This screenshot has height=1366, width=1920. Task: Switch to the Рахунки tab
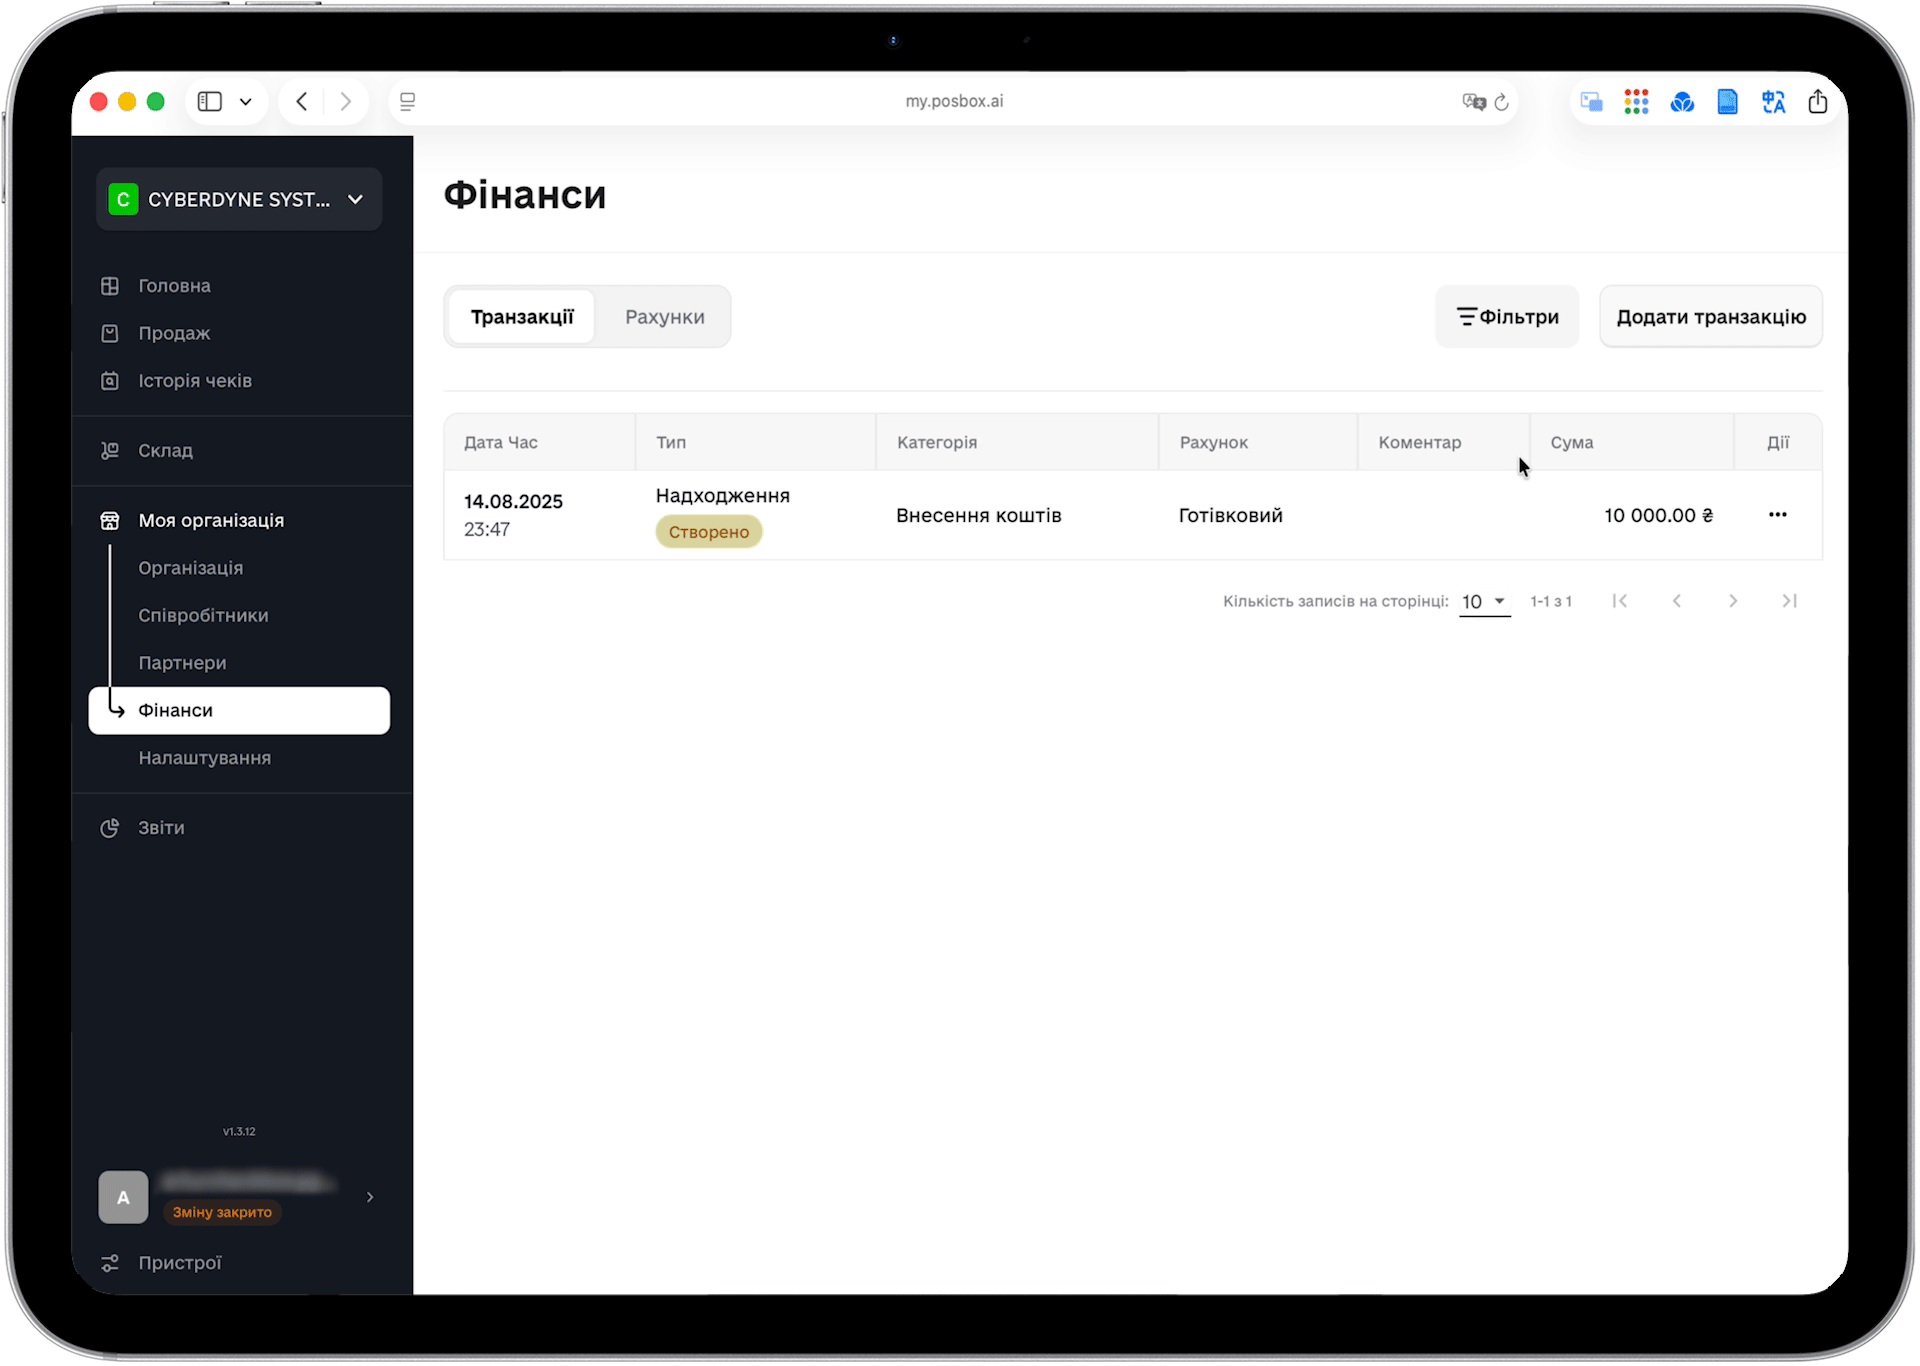664,317
